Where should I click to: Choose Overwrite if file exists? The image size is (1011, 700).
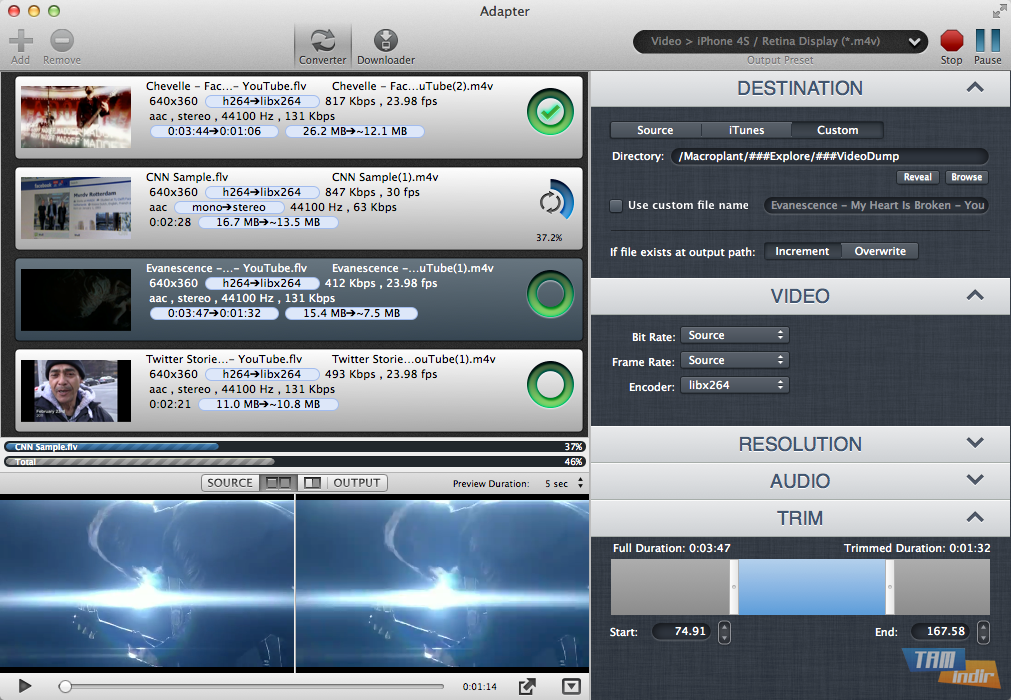(x=880, y=251)
